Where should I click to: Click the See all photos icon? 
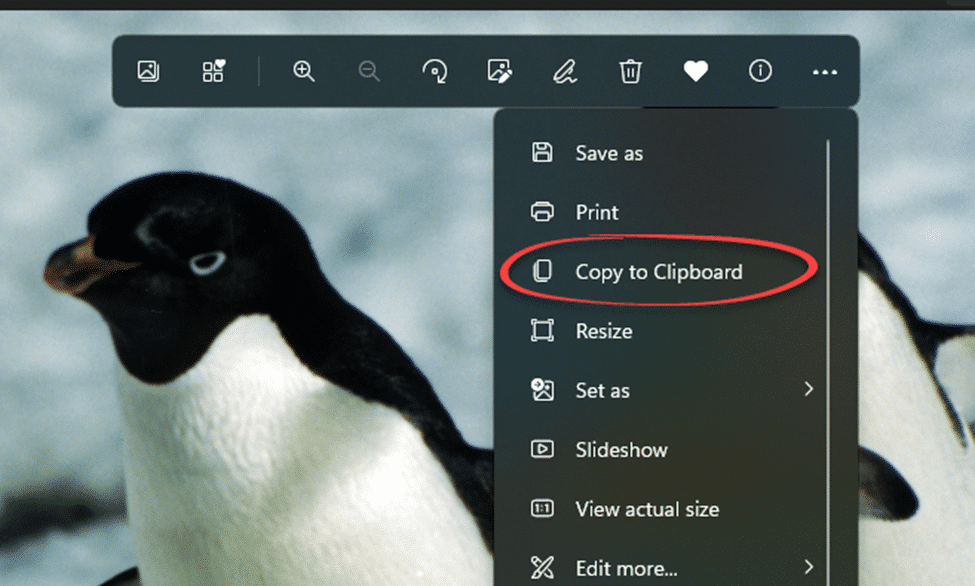click(x=148, y=71)
